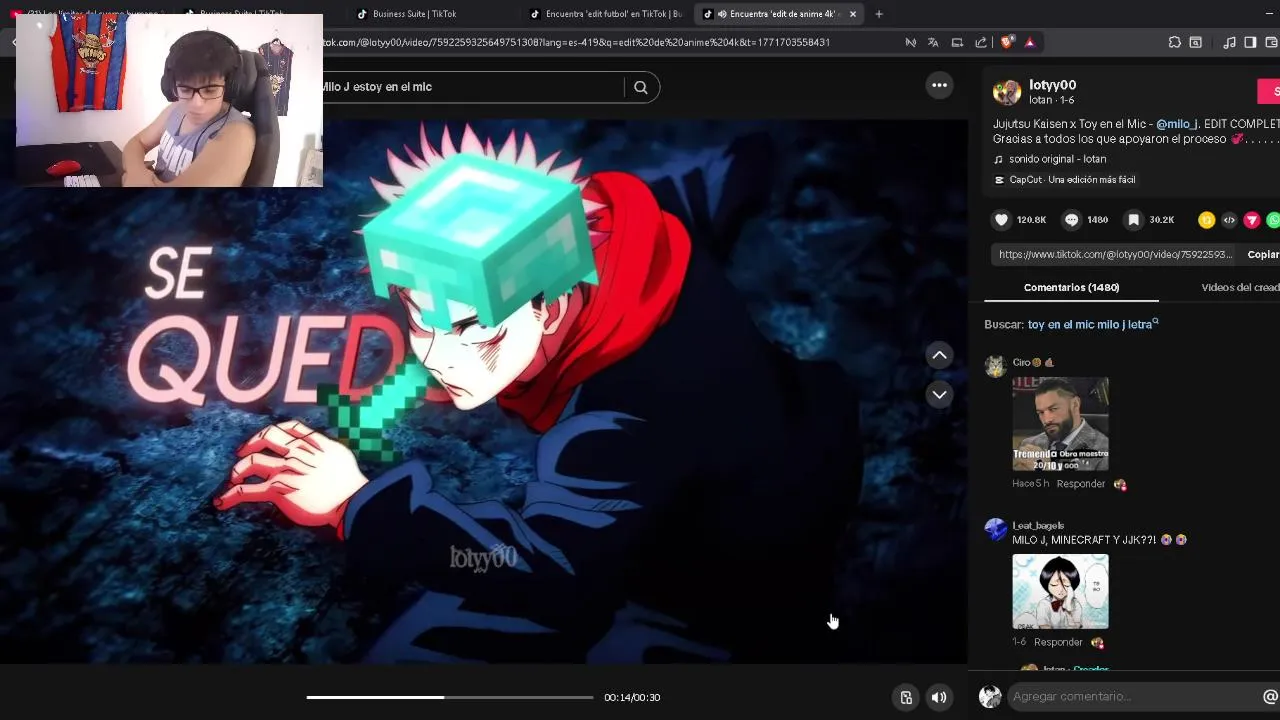The image size is (1280, 720).
Task: Close the 'Encuentra edit de anime 4k' tab
Action: (853, 14)
